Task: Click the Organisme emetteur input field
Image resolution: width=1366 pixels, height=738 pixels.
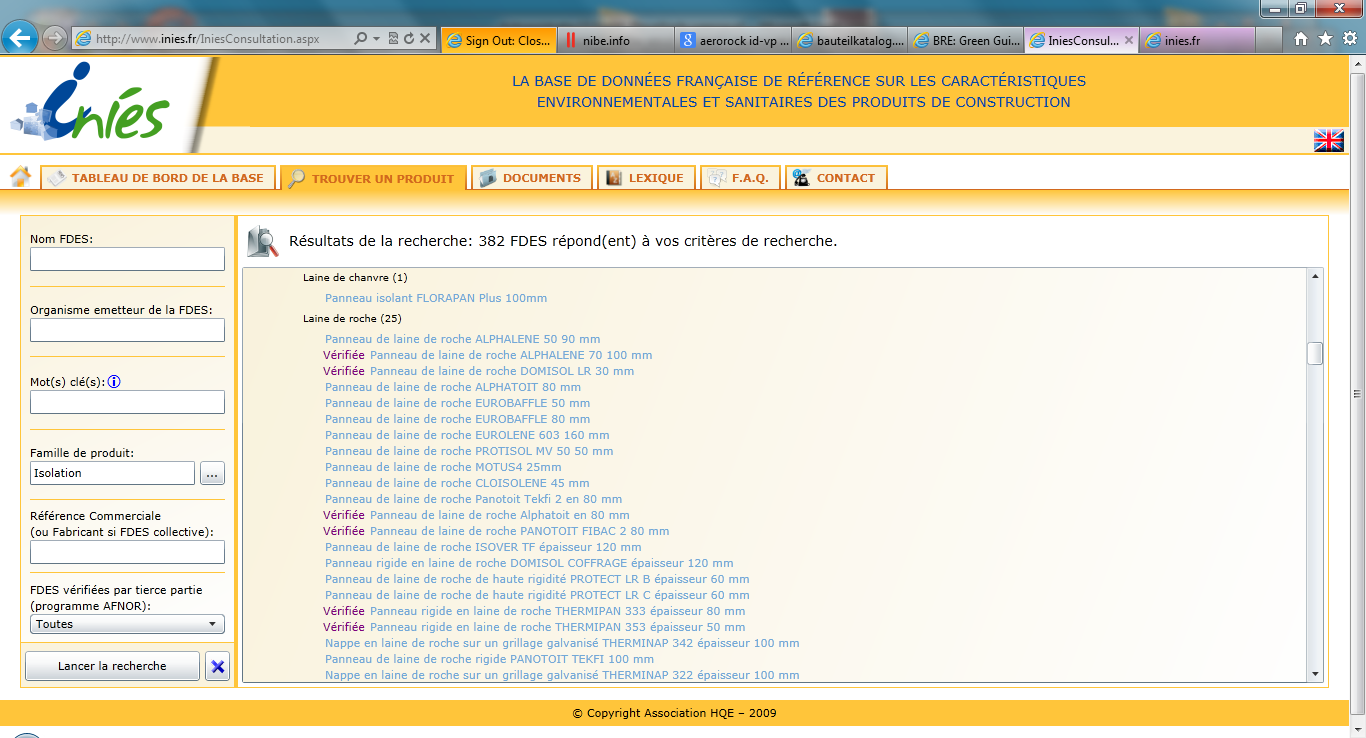Action: point(127,330)
